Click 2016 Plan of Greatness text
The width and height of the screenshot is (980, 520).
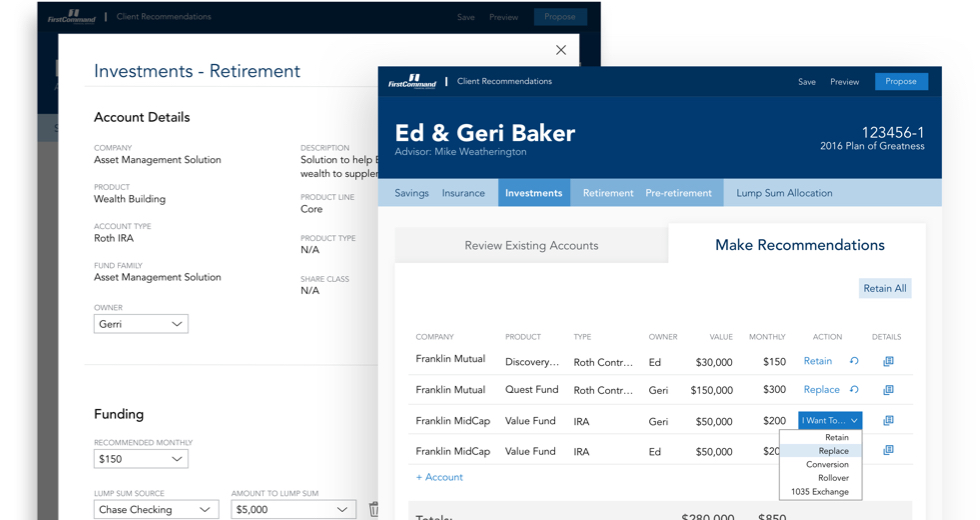(x=872, y=146)
